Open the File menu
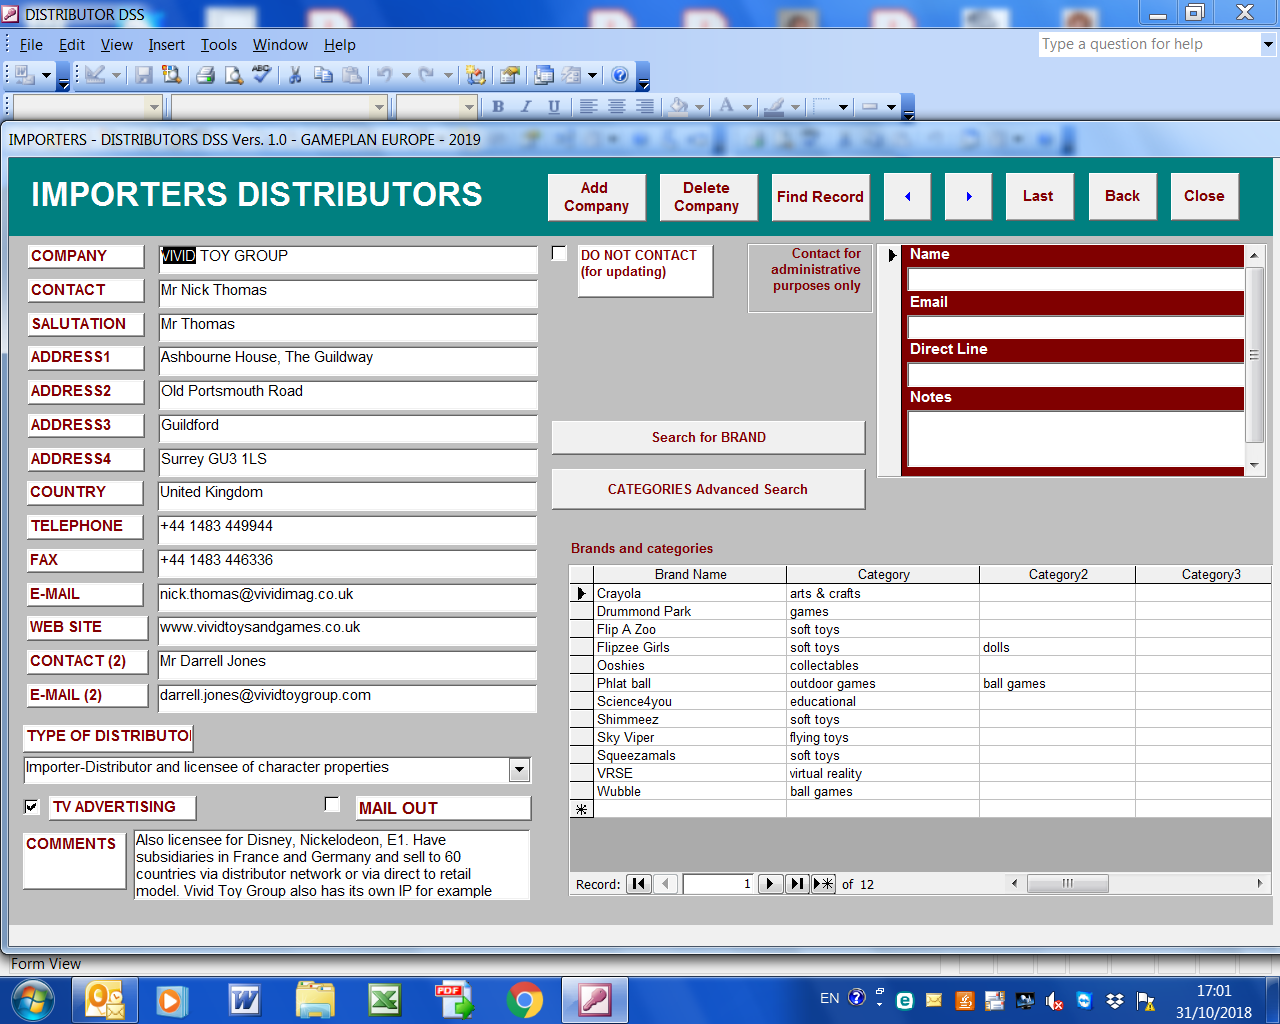This screenshot has height=1024, width=1280. 31,45
